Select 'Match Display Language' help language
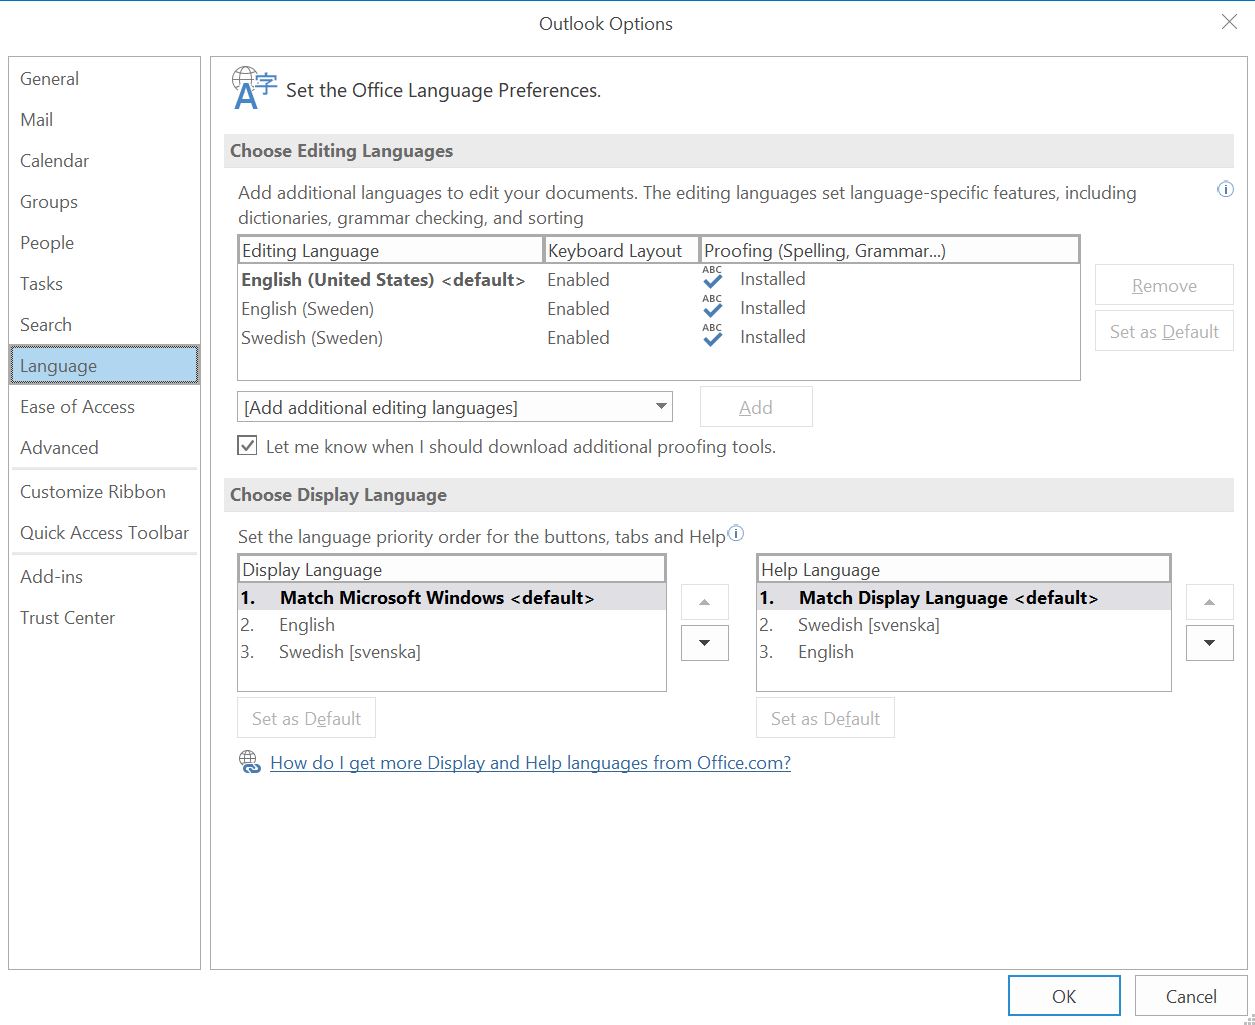This screenshot has width=1255, height=1025. pos(964,598)
